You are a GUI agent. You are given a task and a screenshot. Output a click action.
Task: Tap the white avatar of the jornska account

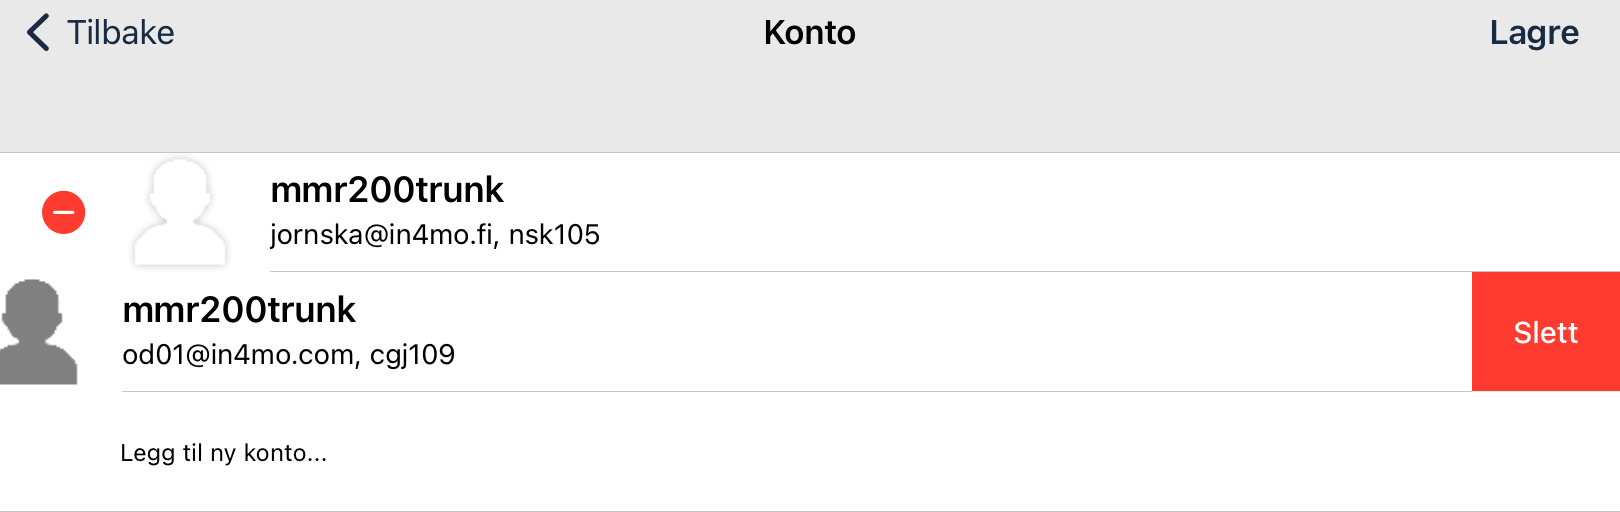coord(180,212)
